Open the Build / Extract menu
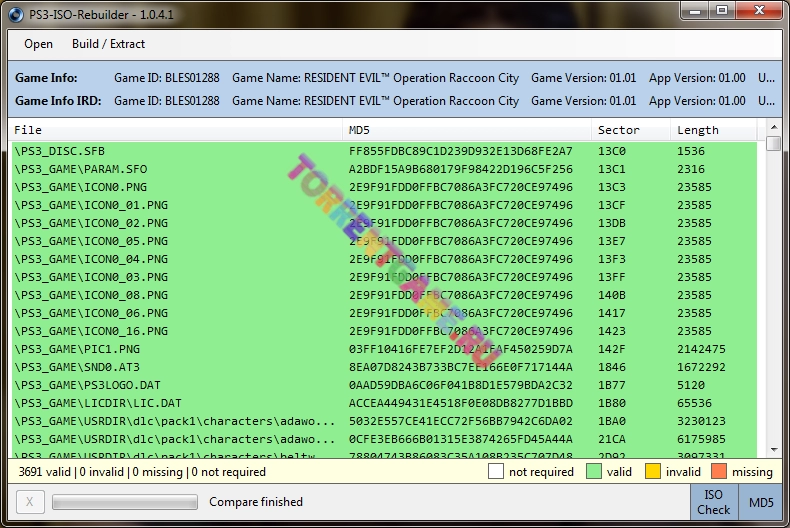 pos(108,44)
